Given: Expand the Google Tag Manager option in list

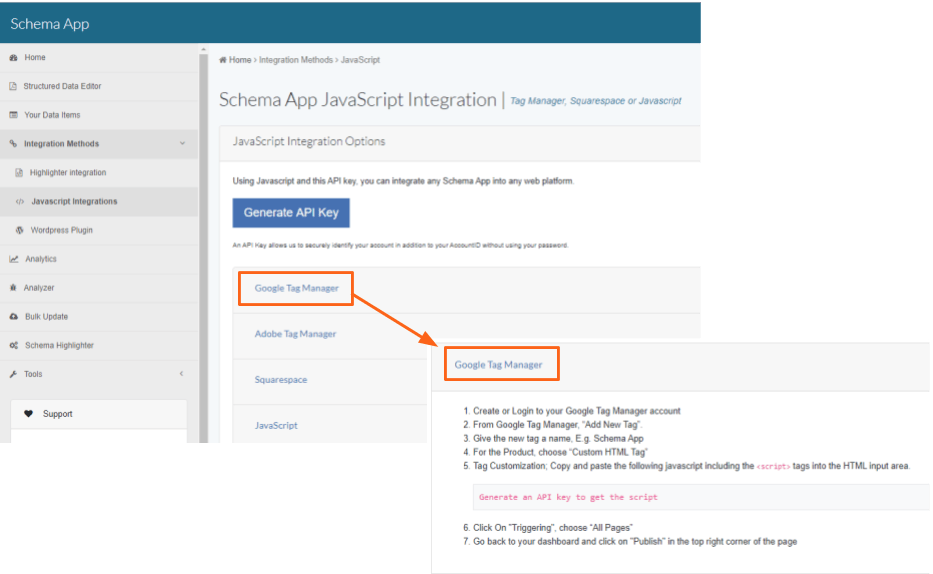Looking at the screenshot, I should pyautogui.click(x=296, y=288).
